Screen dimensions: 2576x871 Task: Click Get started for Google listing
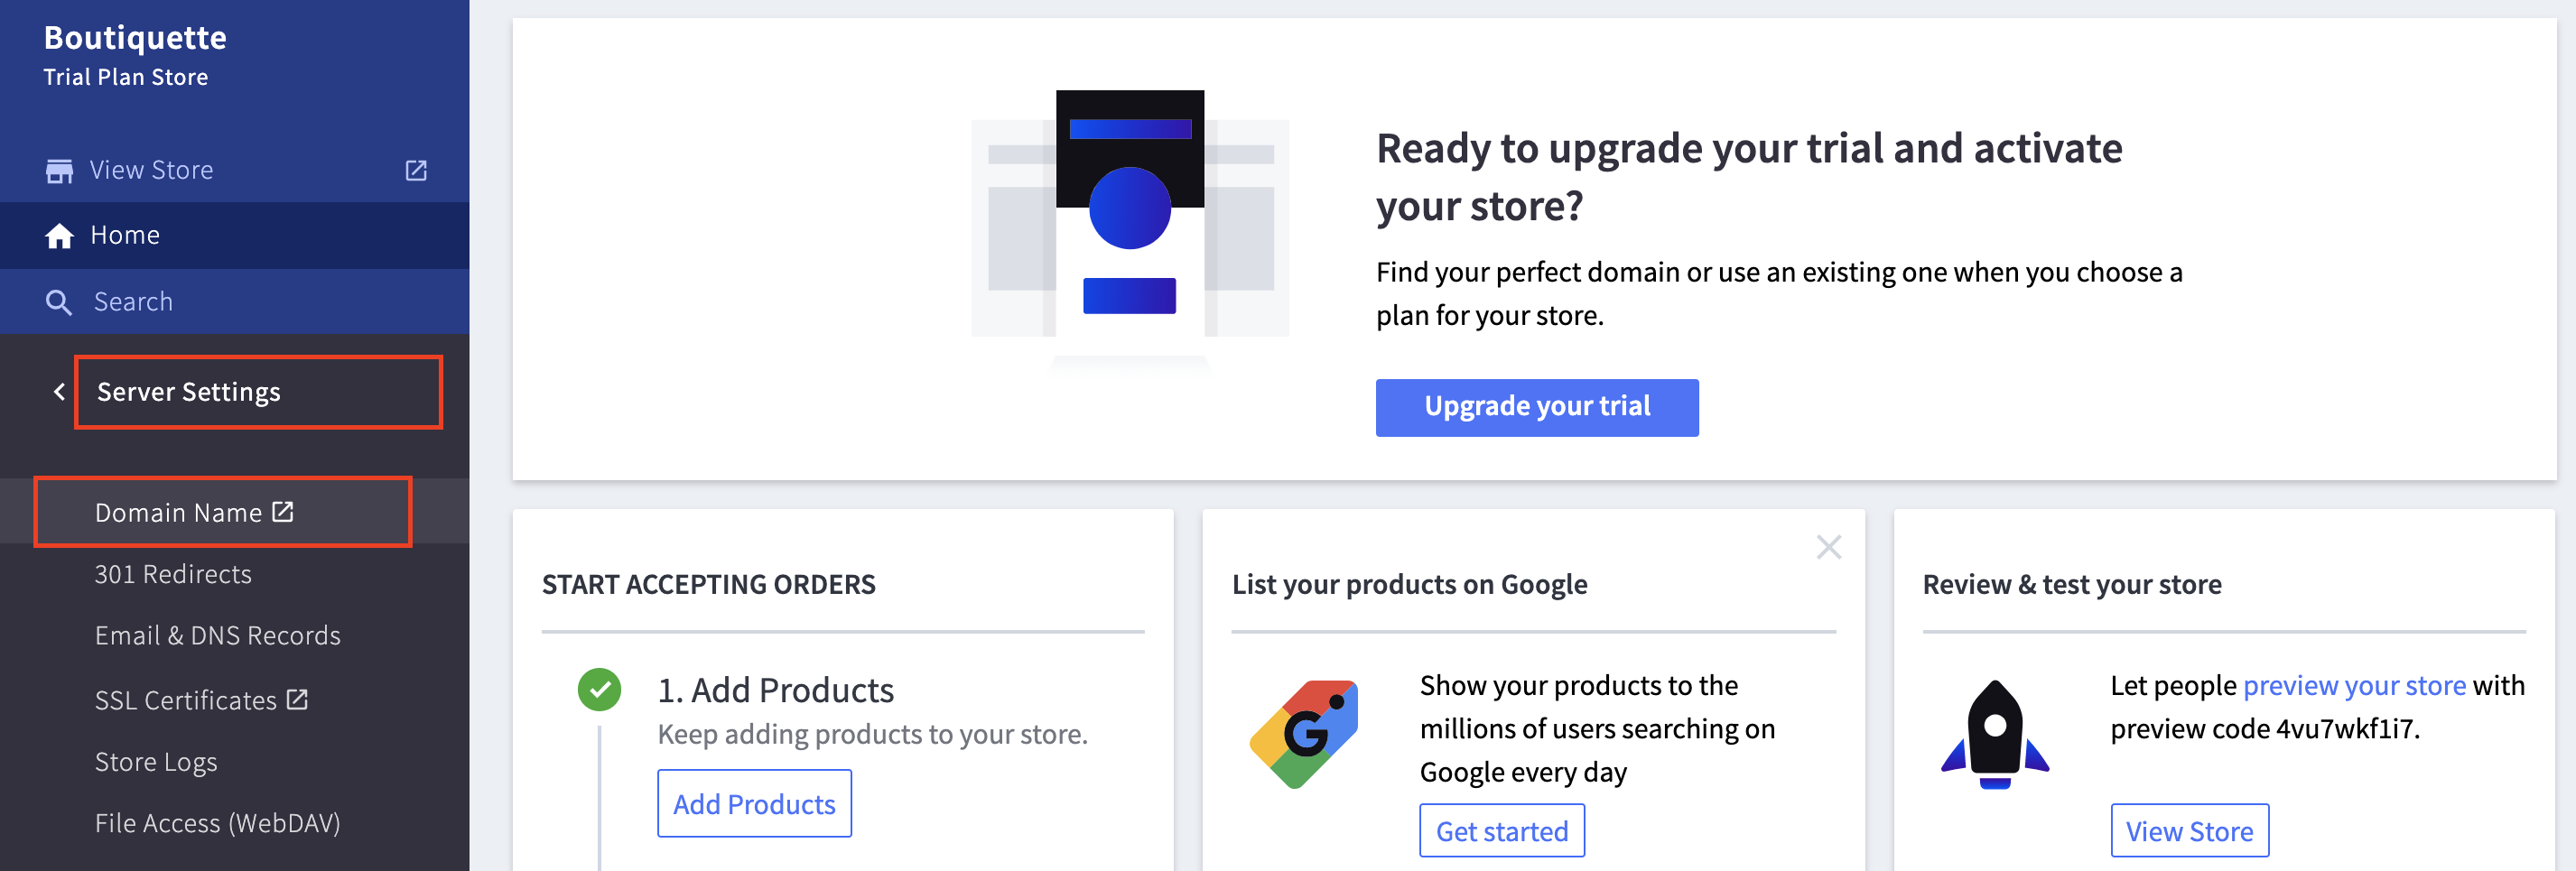[1501, 831]
